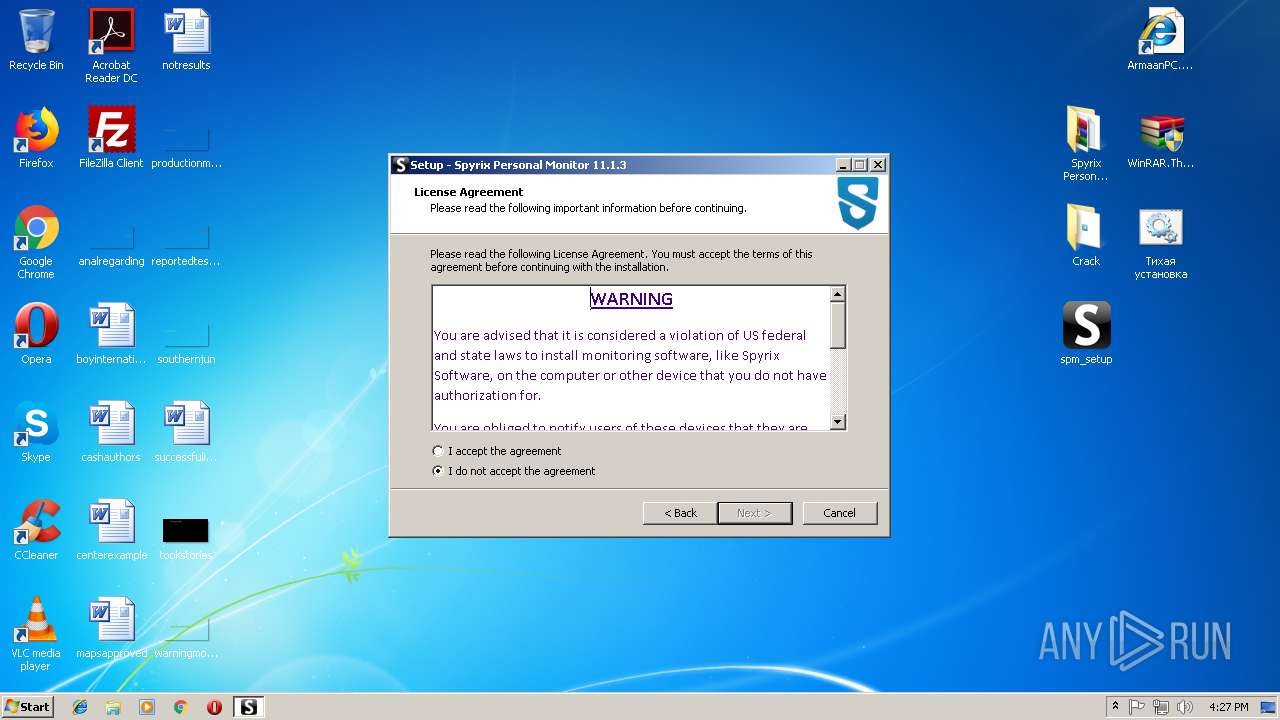Open the Crack folder
The height and width of the screenshot is (720, 1280).
pyautogui.click(x=1086, y=237)
